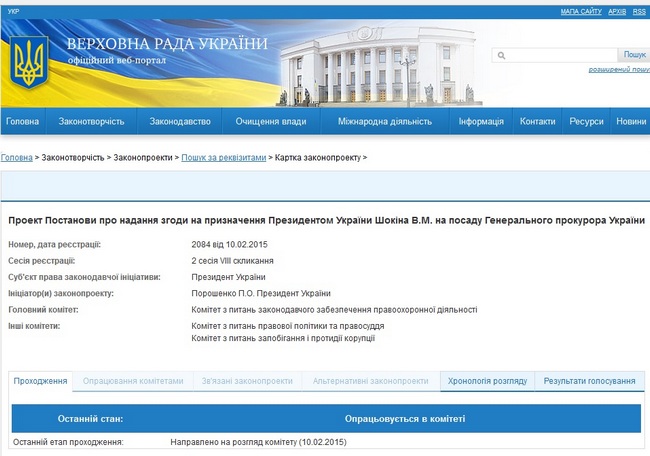Select the Проходження tab

pos(41,381)
